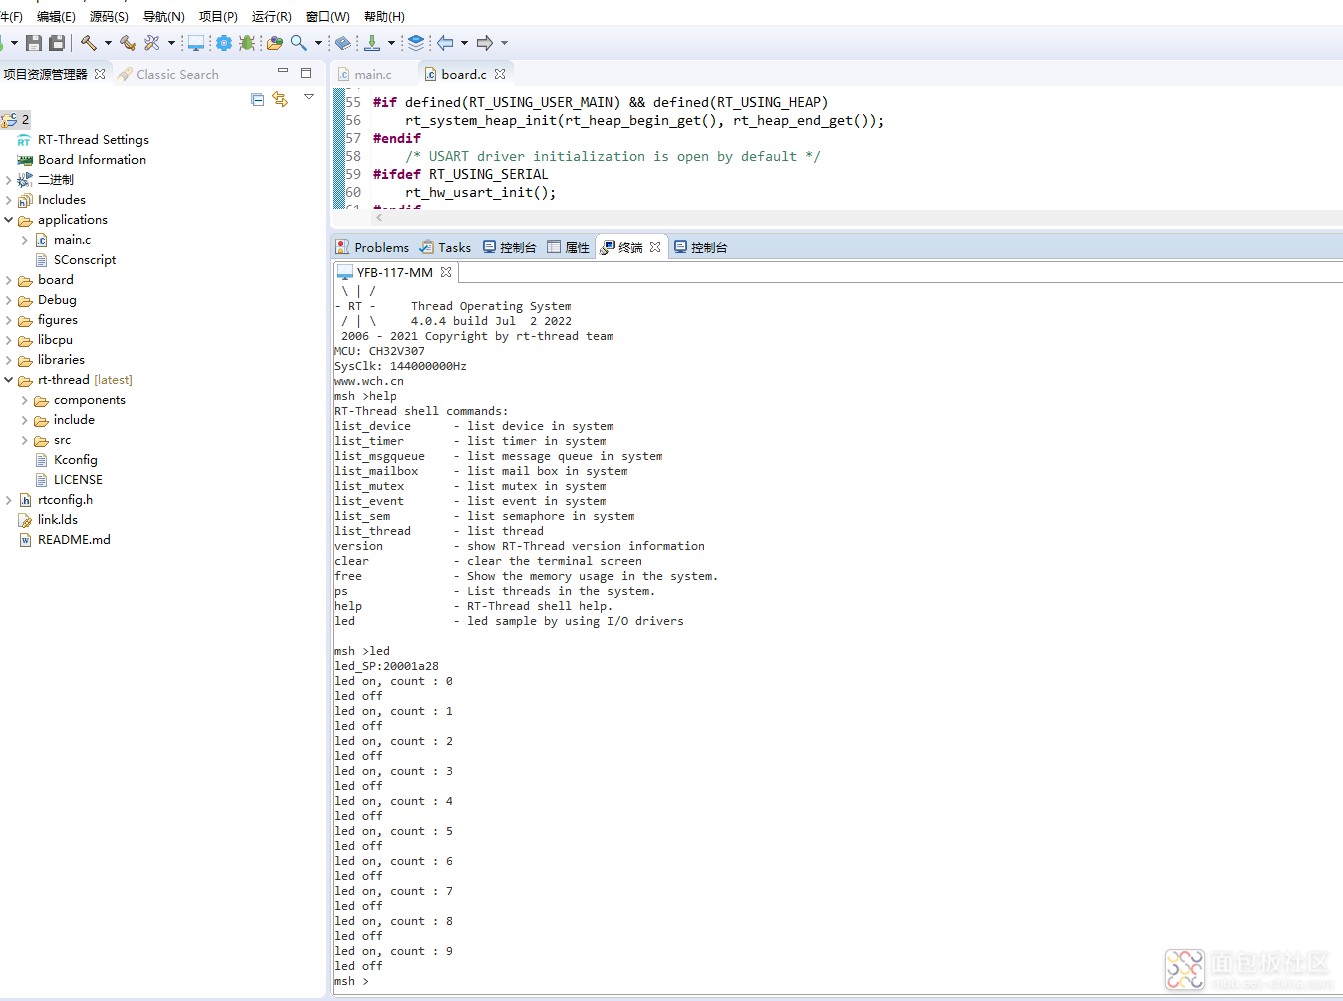Expand the libraries folder
This screenshot has width=1343, height=1001.
(9, 360)
